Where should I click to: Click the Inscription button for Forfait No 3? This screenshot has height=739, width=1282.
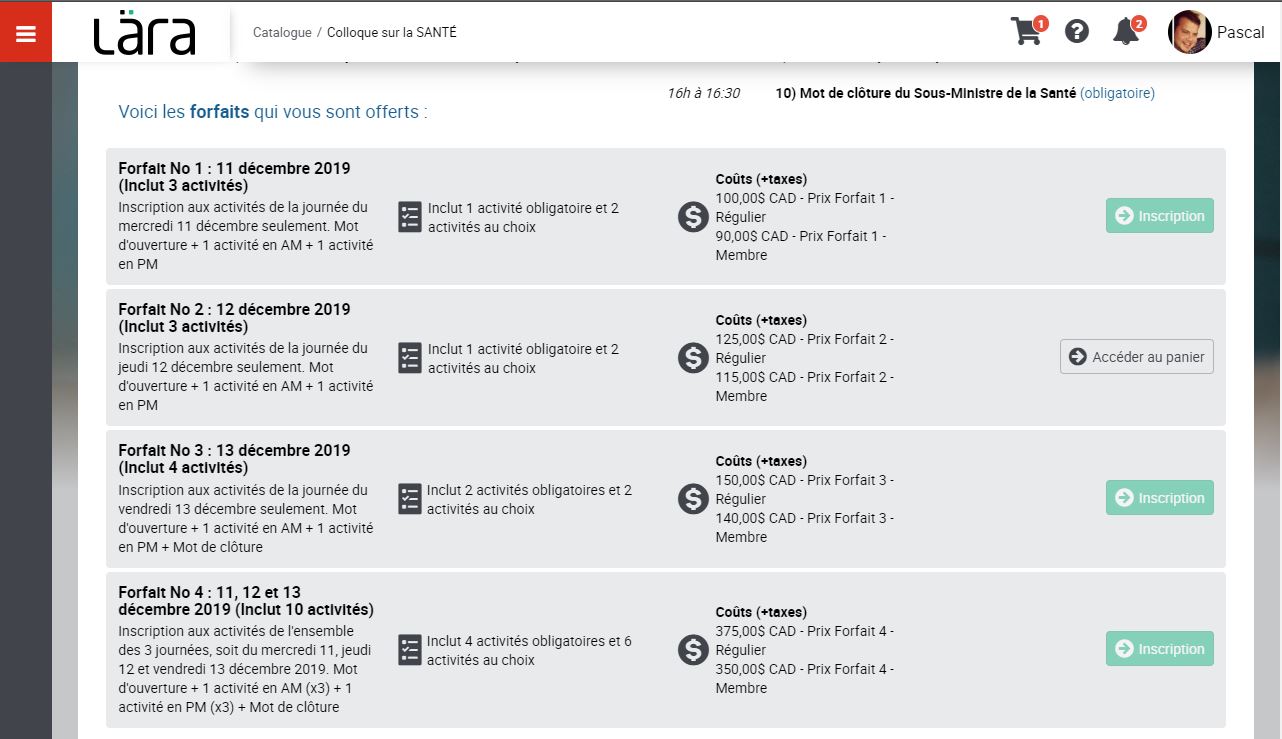click(1159, 497)
